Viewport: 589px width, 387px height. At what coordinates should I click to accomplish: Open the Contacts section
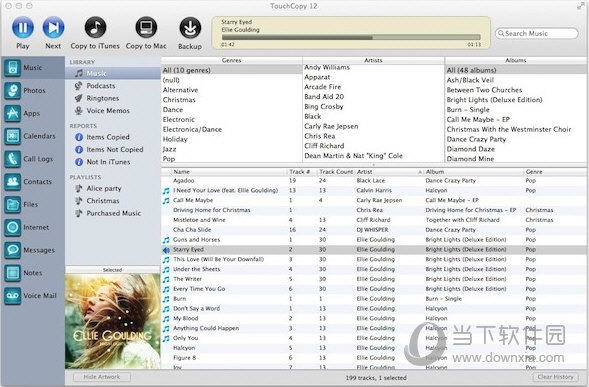pyautogui.click(x=33, y=181)
